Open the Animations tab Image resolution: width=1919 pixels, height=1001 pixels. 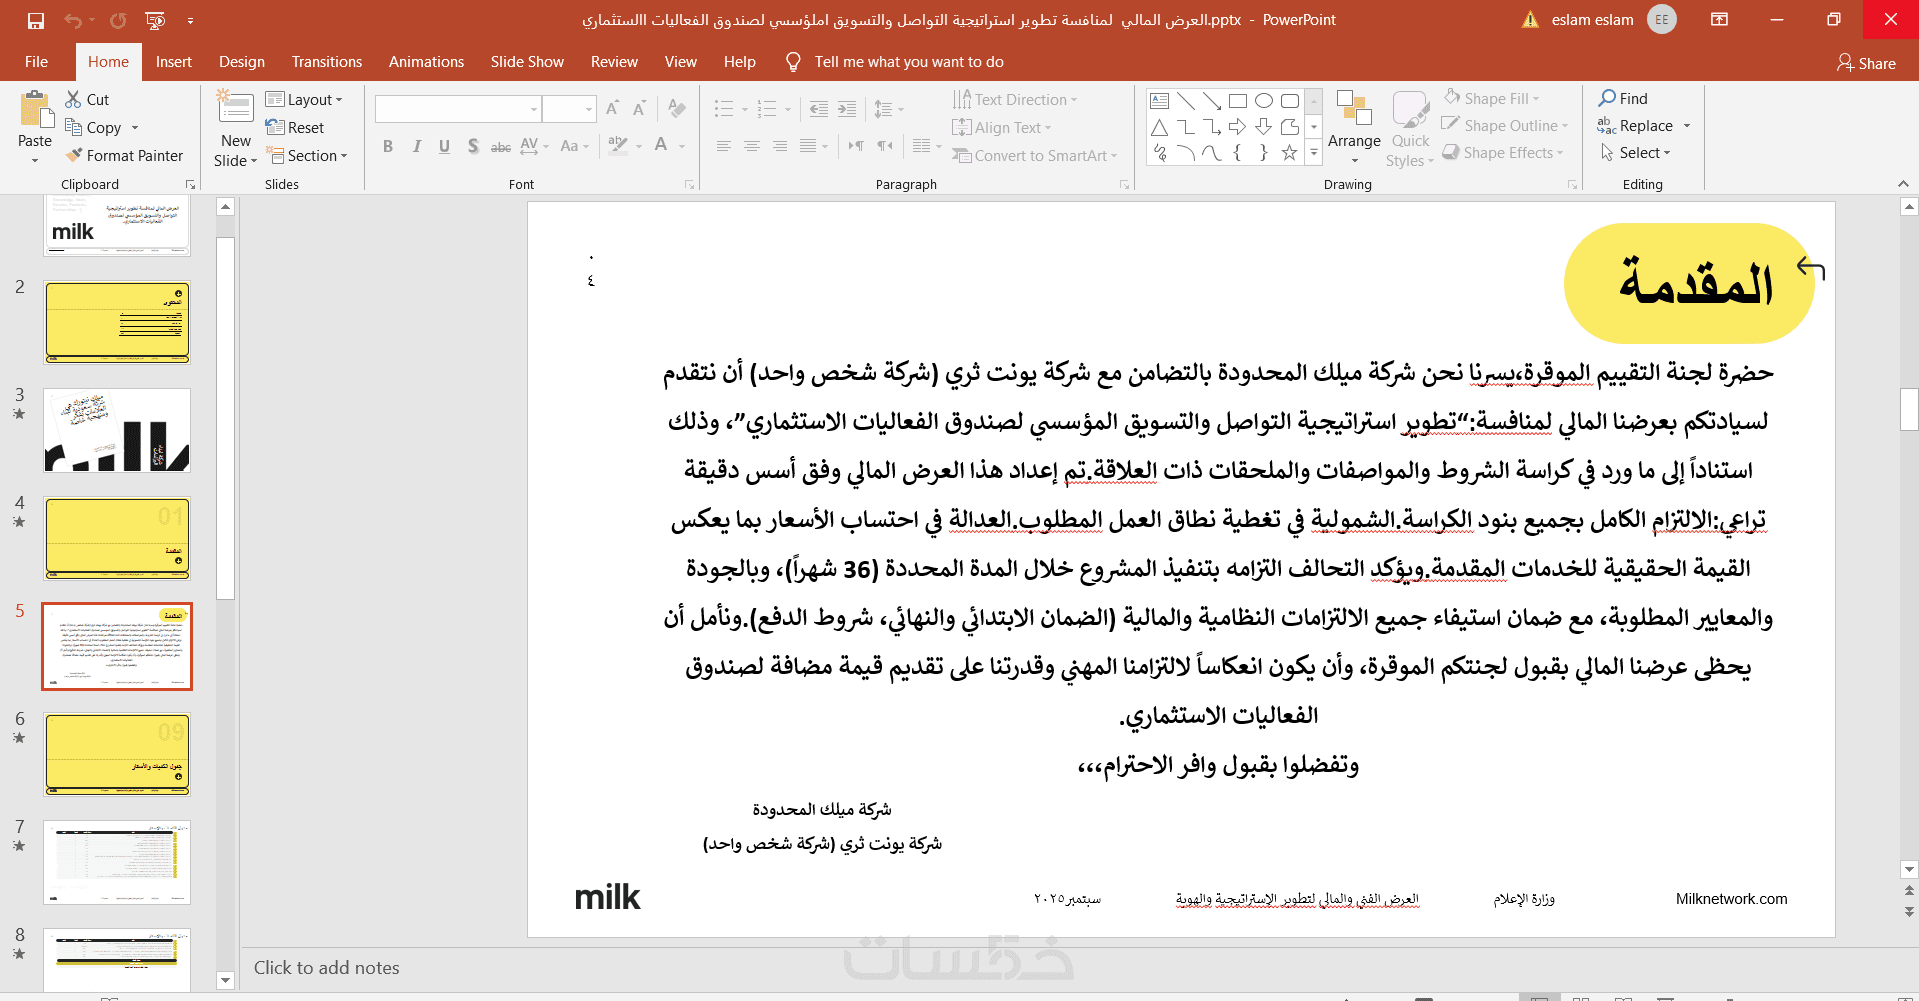pos(427,62)
